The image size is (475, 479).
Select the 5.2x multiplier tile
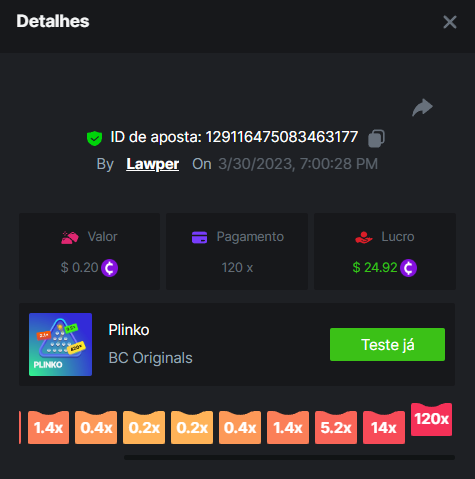[336, 427]
